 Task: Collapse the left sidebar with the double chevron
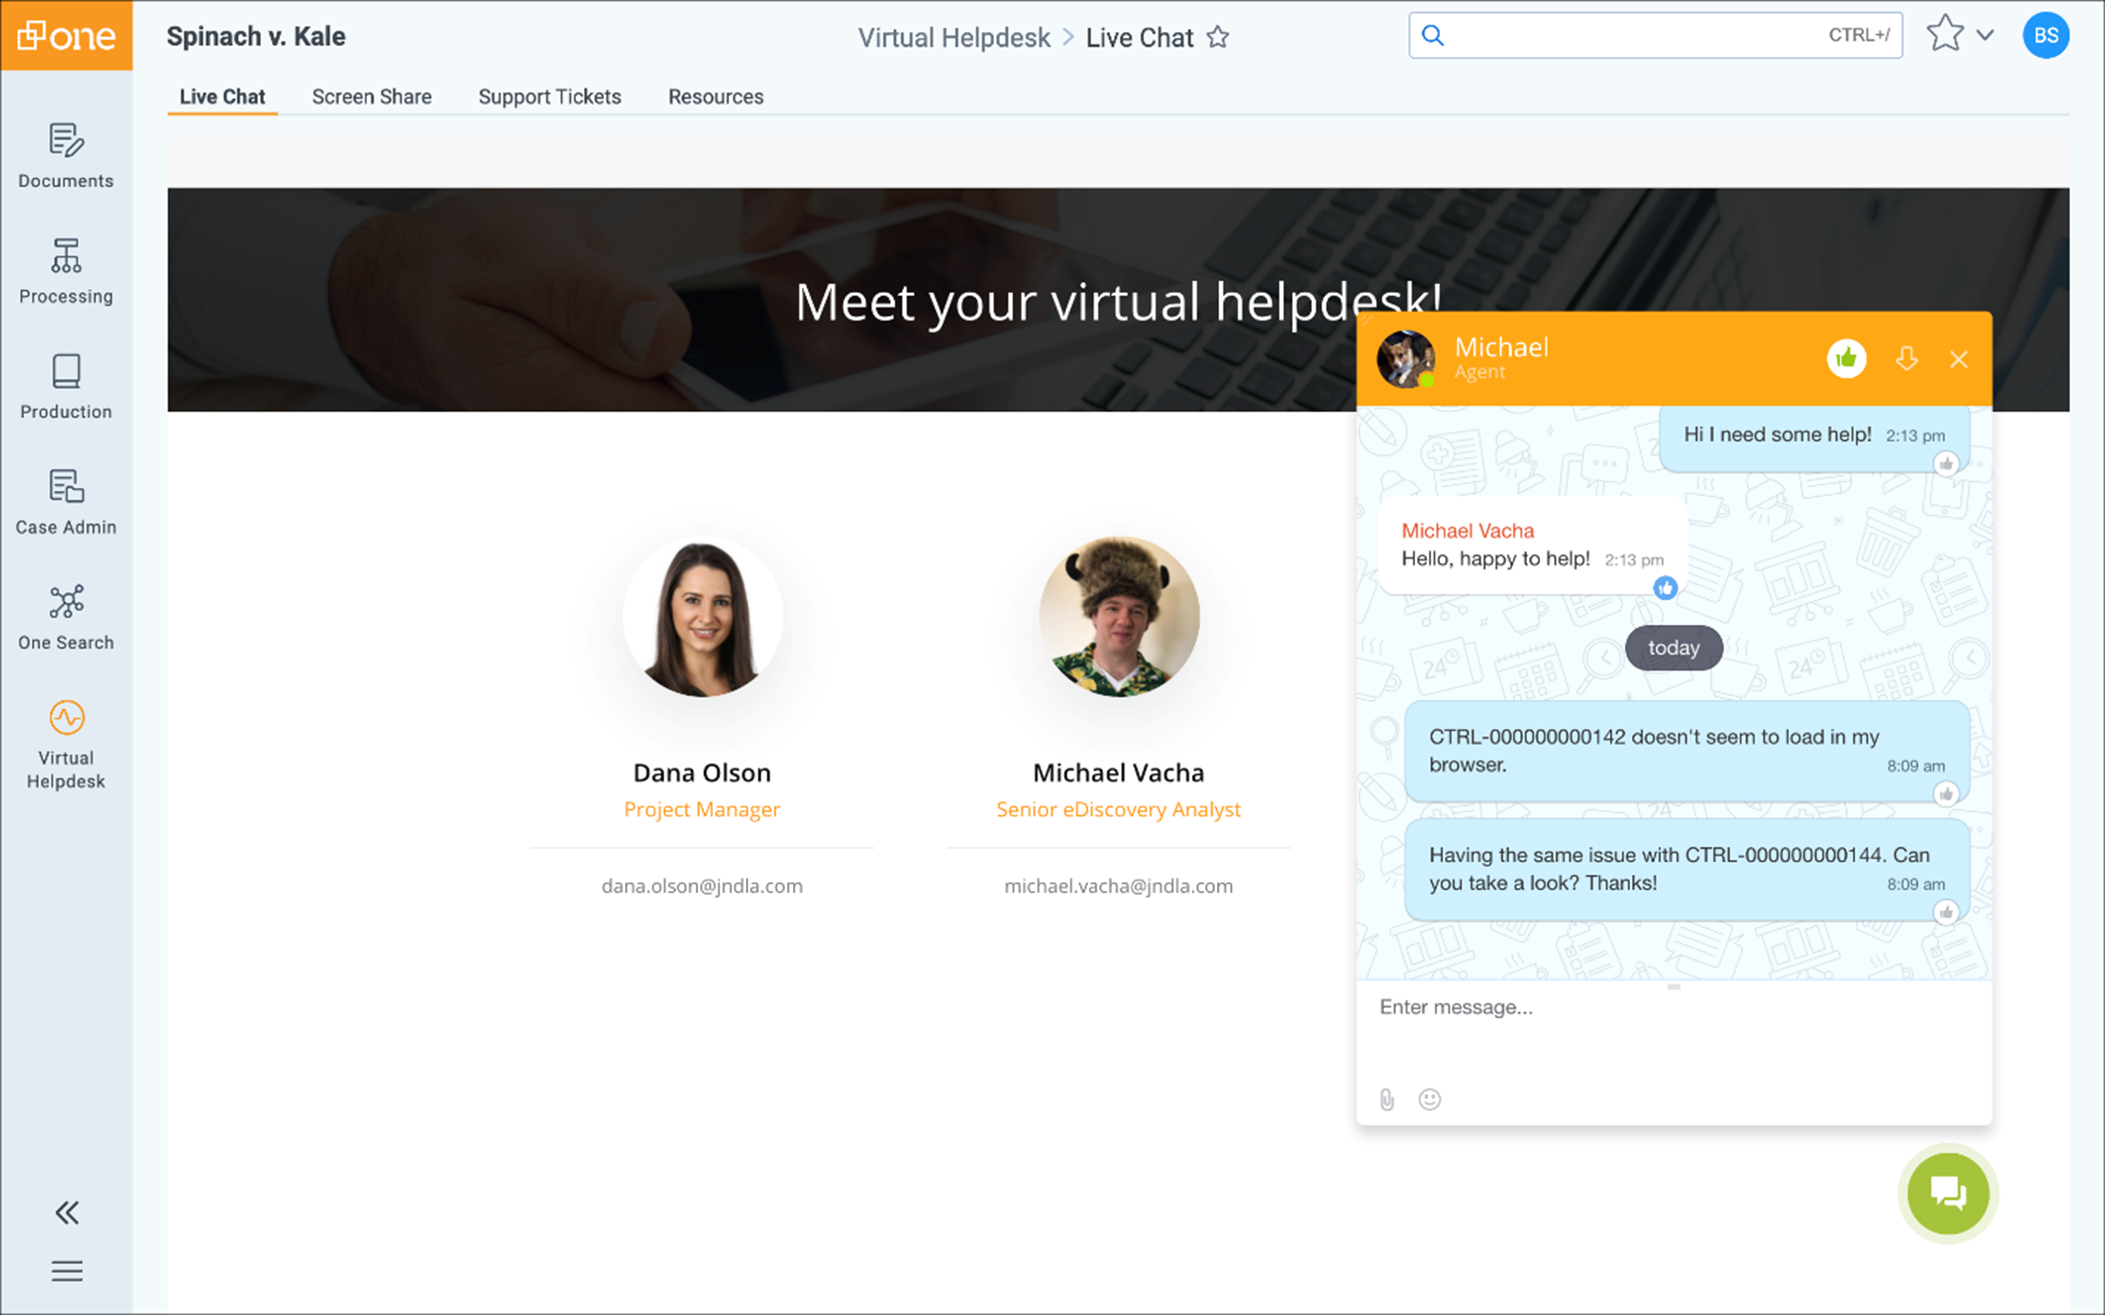(66, 1212)
